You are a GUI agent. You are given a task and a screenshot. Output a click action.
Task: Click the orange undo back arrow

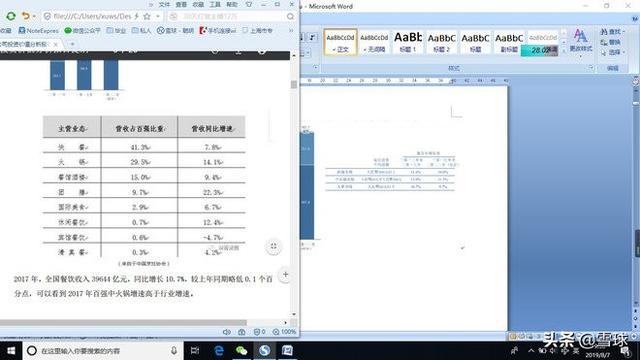coord(26,16)
